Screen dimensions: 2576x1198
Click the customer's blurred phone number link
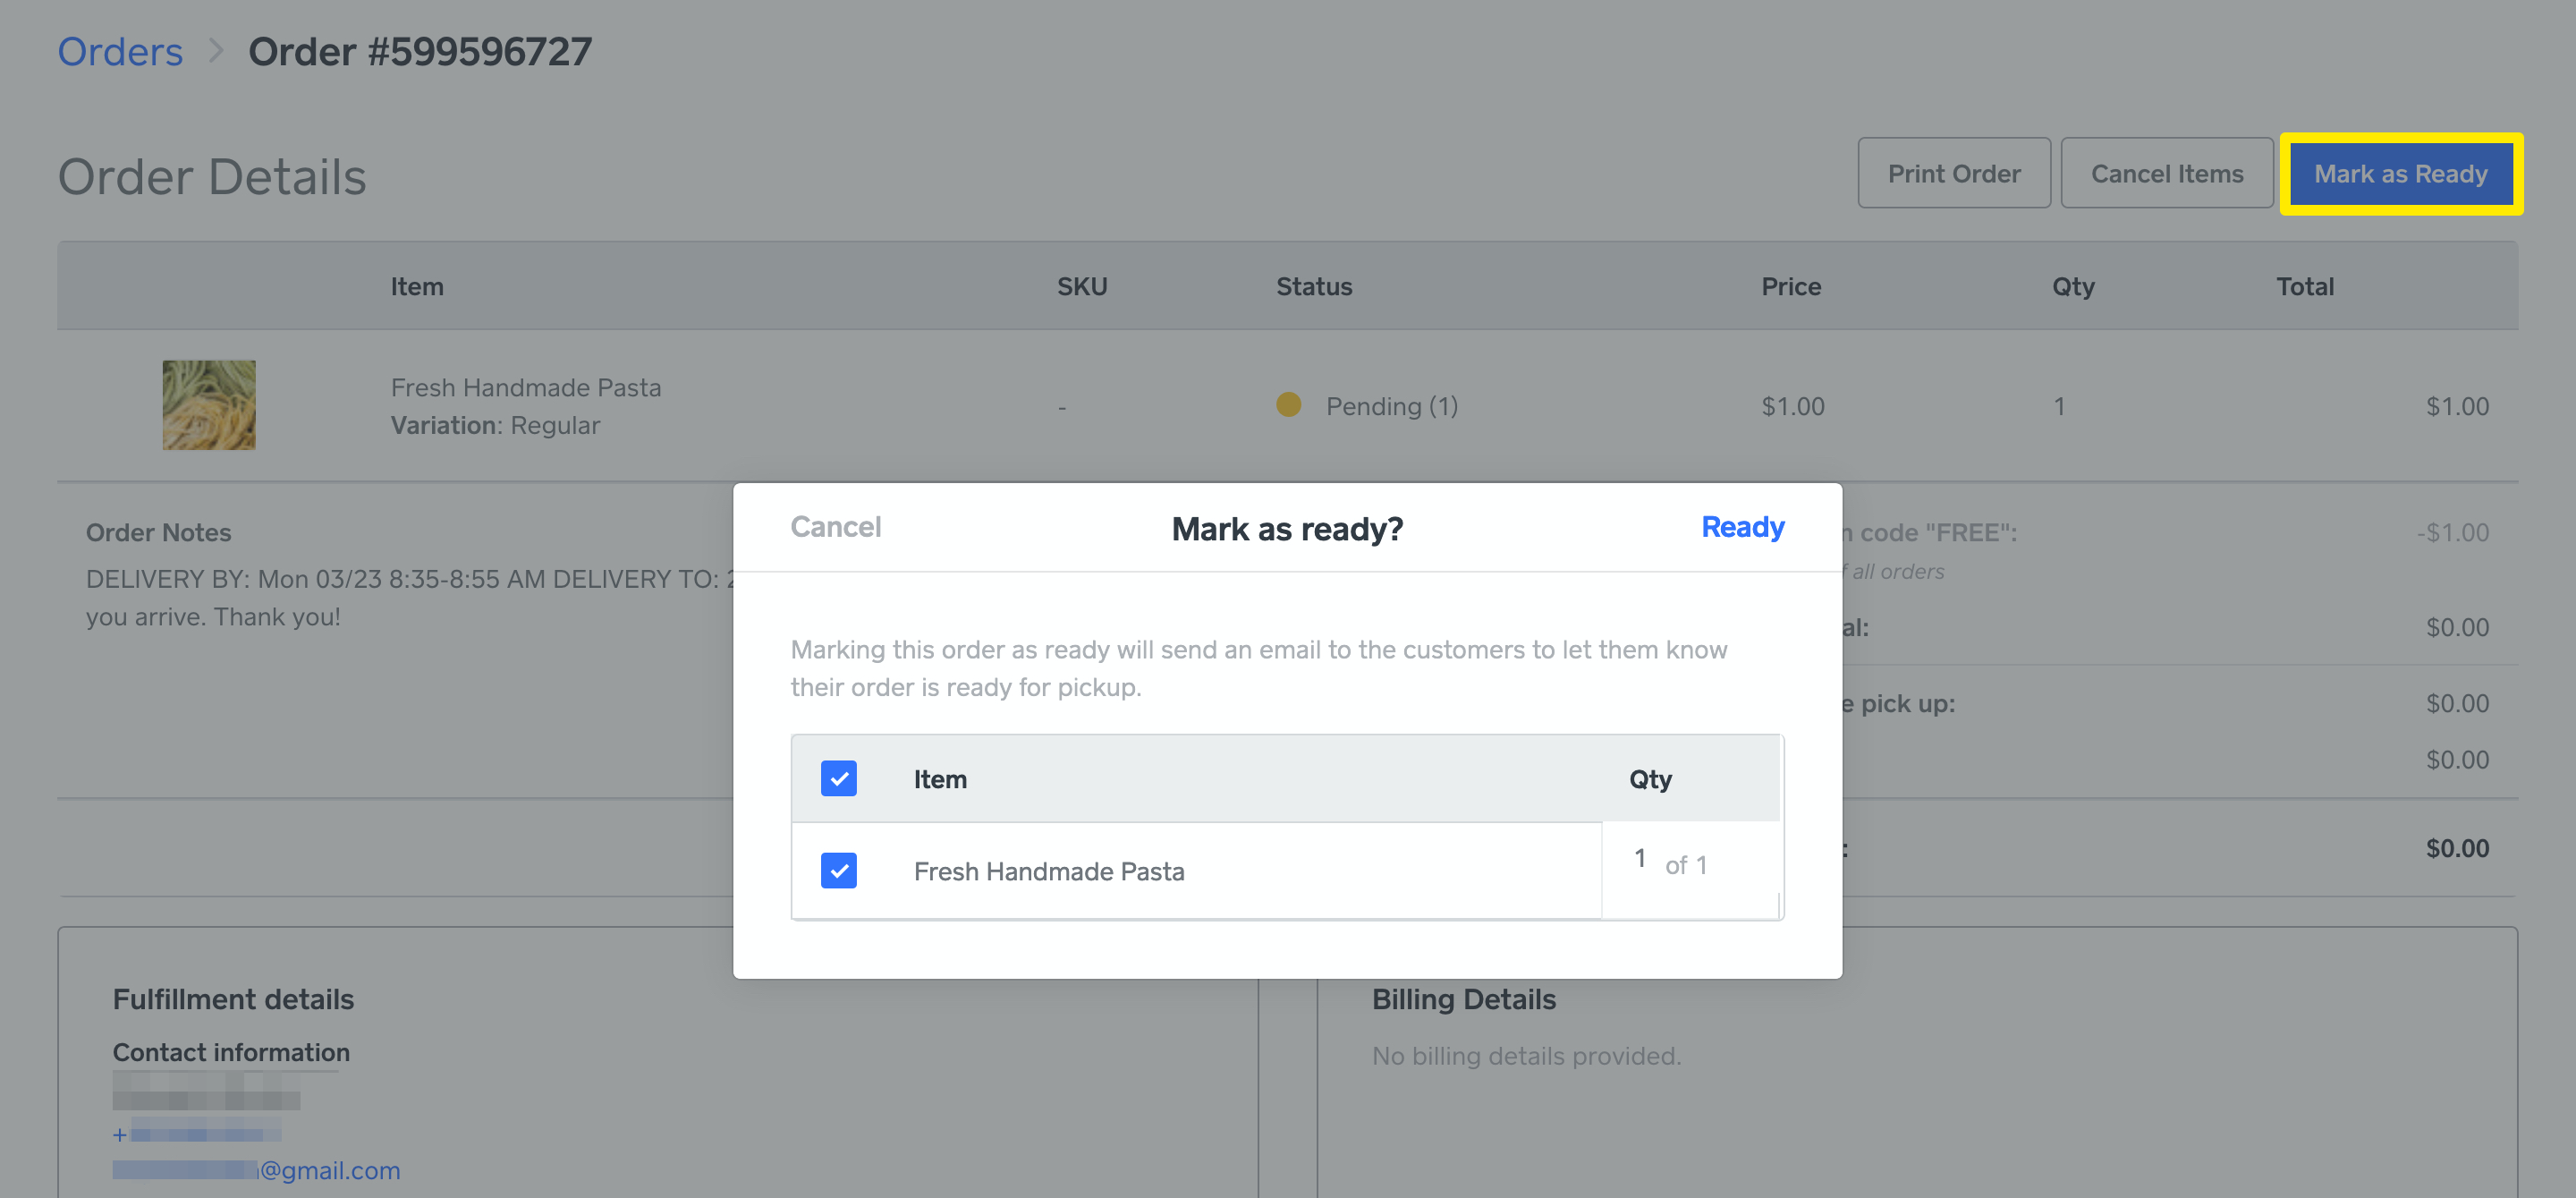[x=197, y=1134]
